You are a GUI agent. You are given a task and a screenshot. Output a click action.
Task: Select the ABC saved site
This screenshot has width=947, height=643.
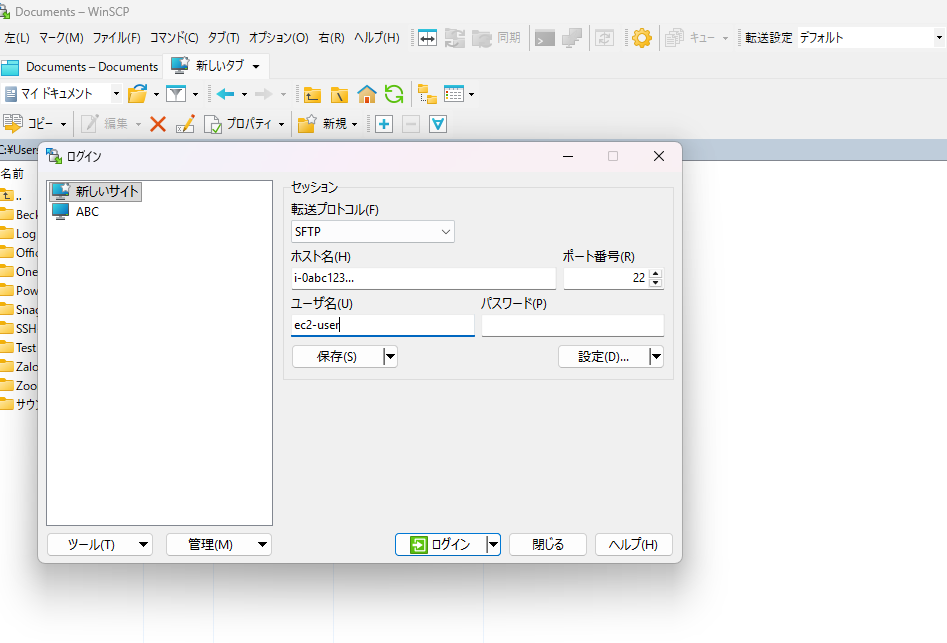(x=87, y=212)
